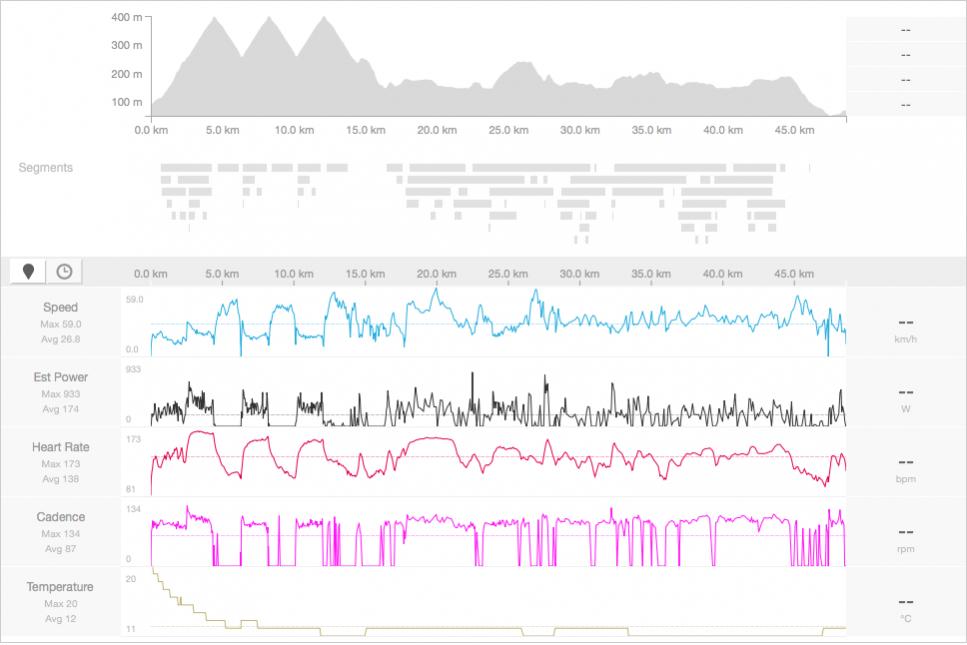967x645 pixels.
Task: Click the power spike near 22 km on the Est Power graph
Action: (472, 374)
